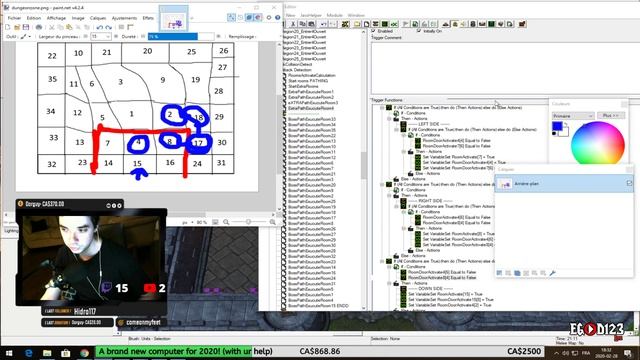Collapse first If/Then/Else node in tree

coord(382,108)
